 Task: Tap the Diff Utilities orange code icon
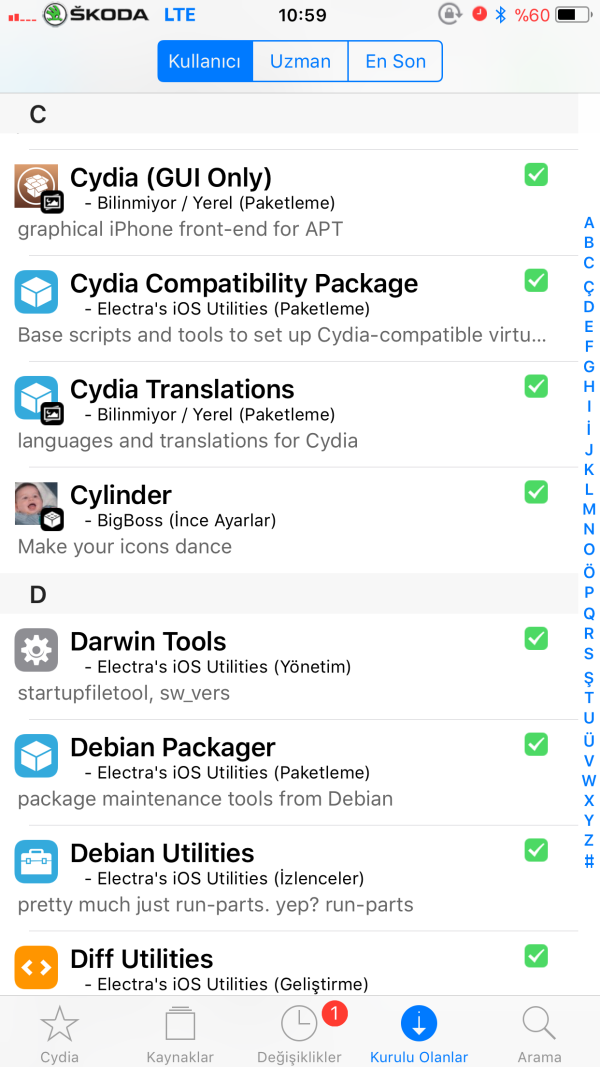tap(36, 968)
